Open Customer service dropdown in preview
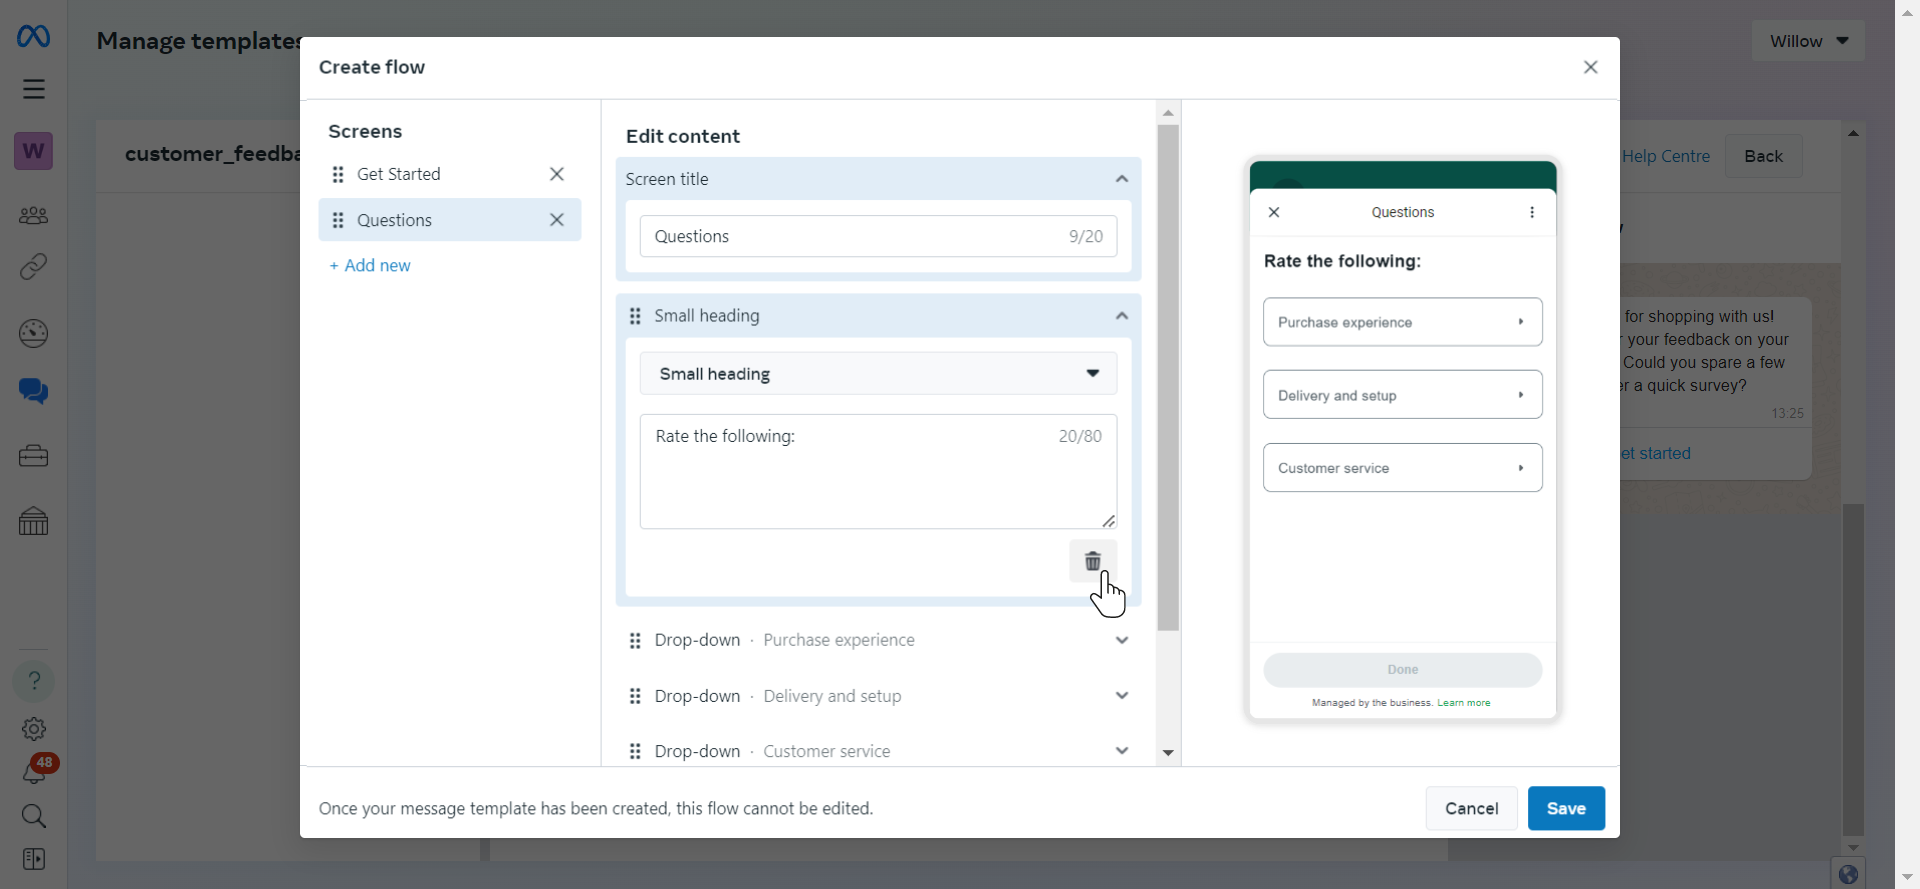This screenshot has width=1920, height=889. click(x=1402, y=468)
